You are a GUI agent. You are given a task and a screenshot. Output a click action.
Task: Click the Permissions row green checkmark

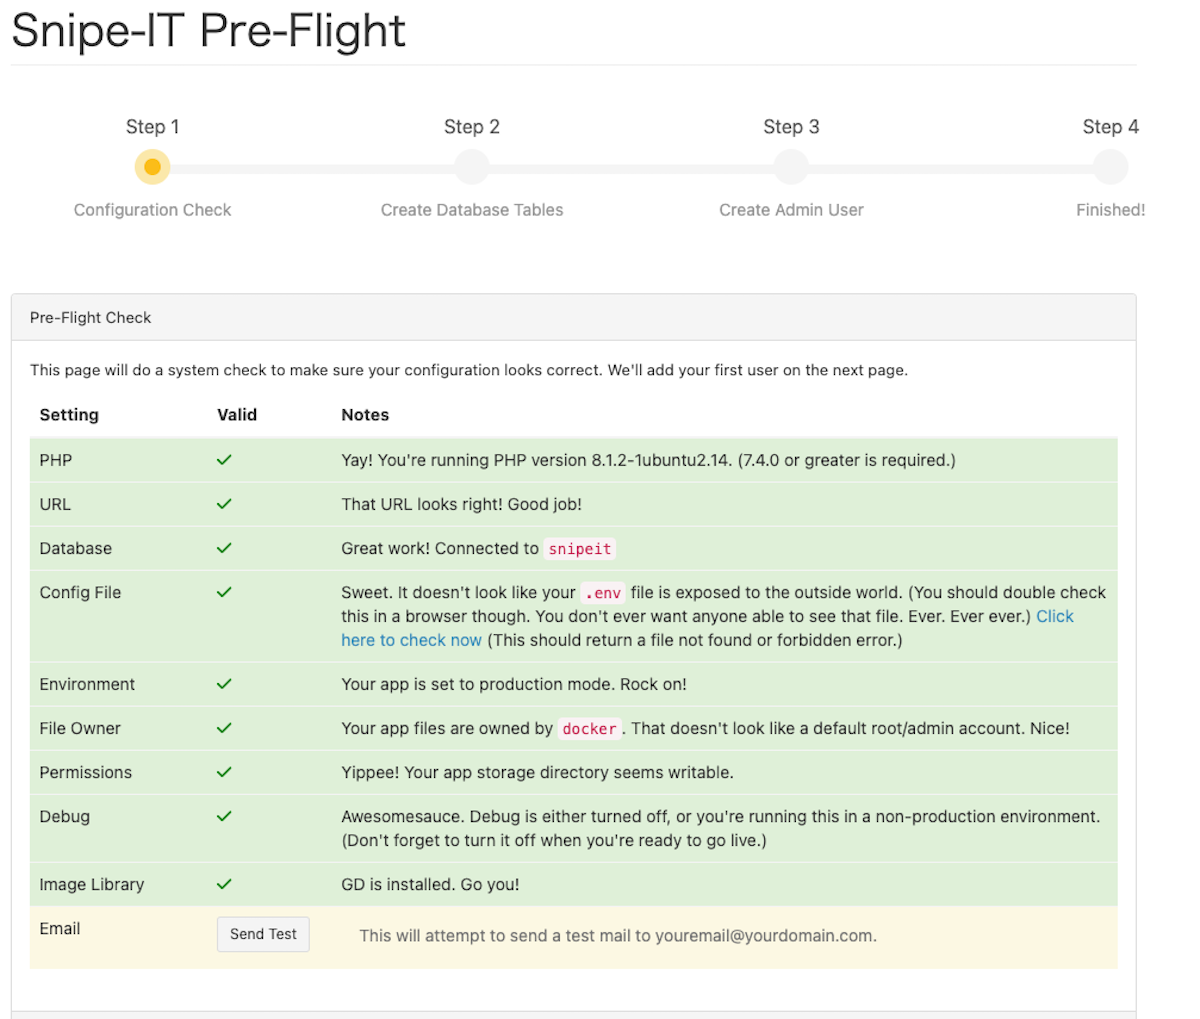[x=224, y=772]
